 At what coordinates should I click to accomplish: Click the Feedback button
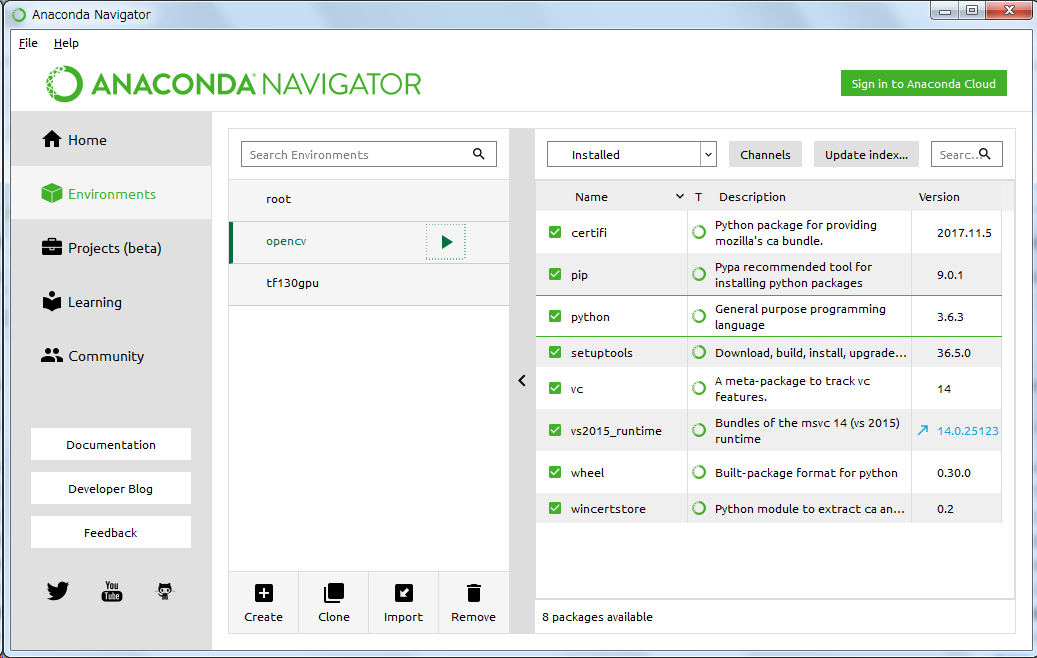point(110,532)
